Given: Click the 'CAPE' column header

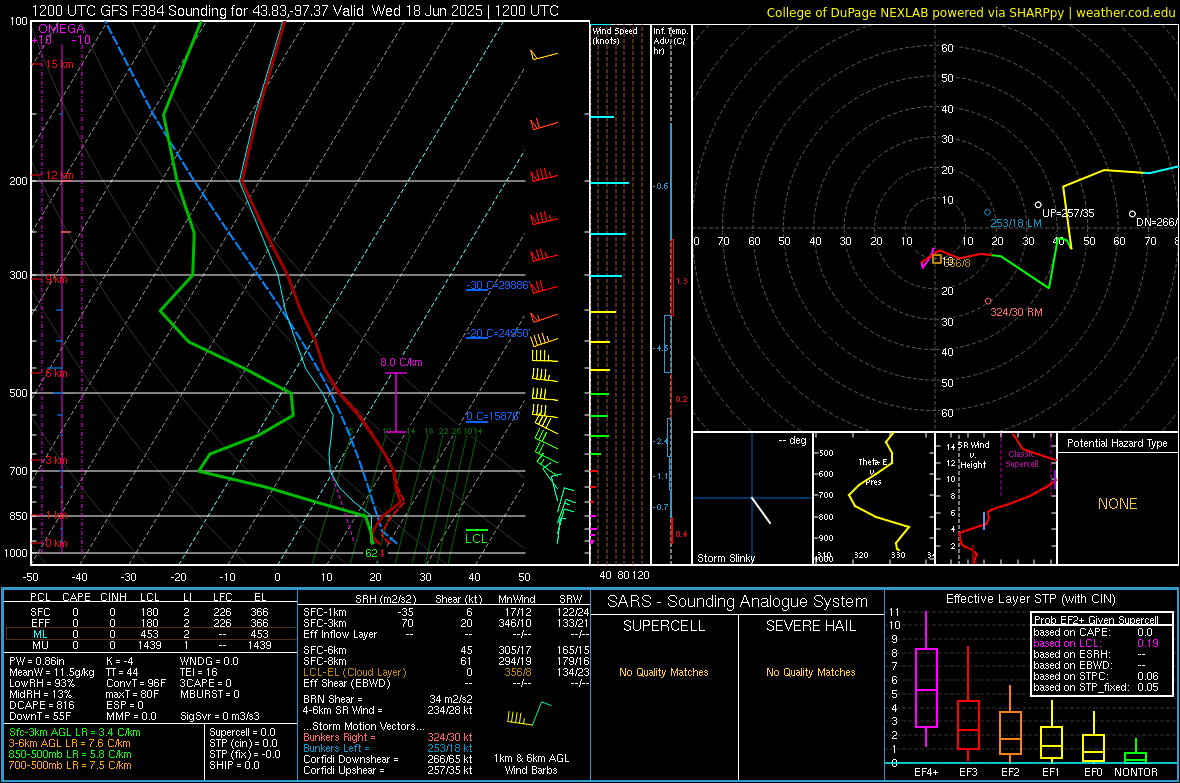Looking at the screenshot, I should tap(76, 597).
